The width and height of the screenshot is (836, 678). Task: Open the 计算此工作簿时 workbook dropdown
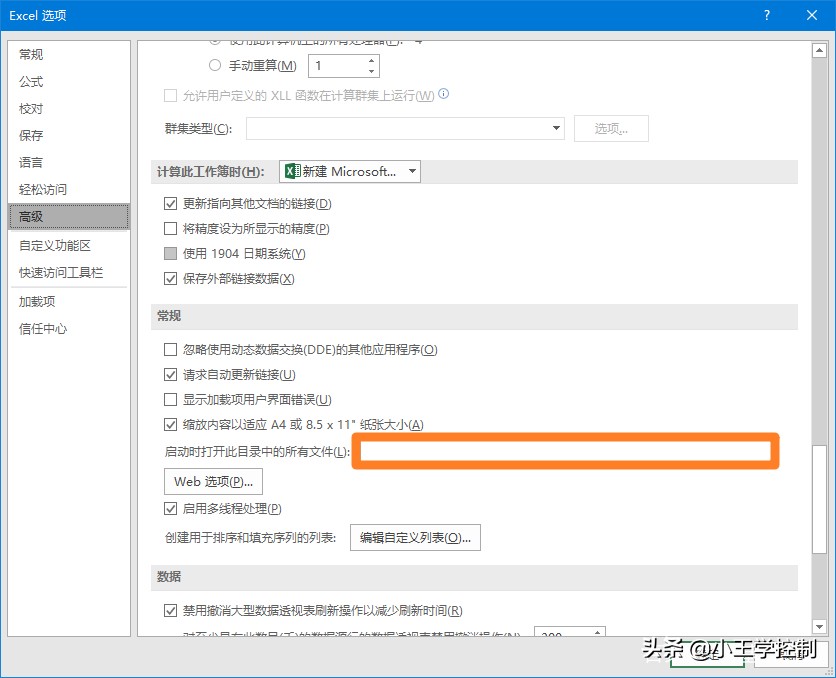point(412,171)
